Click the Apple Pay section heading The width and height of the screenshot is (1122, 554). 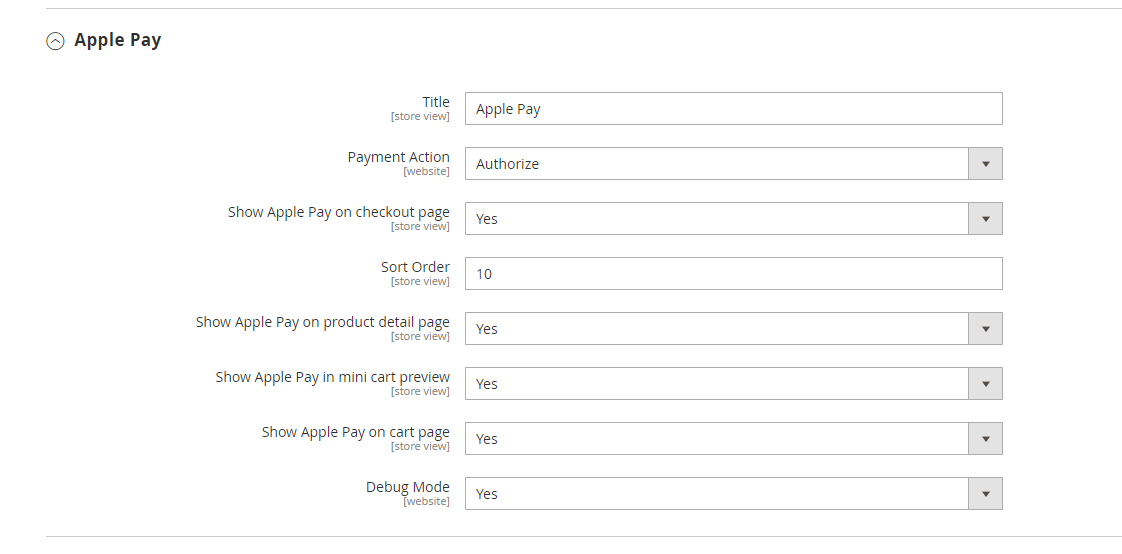click(x=117, y=40)
